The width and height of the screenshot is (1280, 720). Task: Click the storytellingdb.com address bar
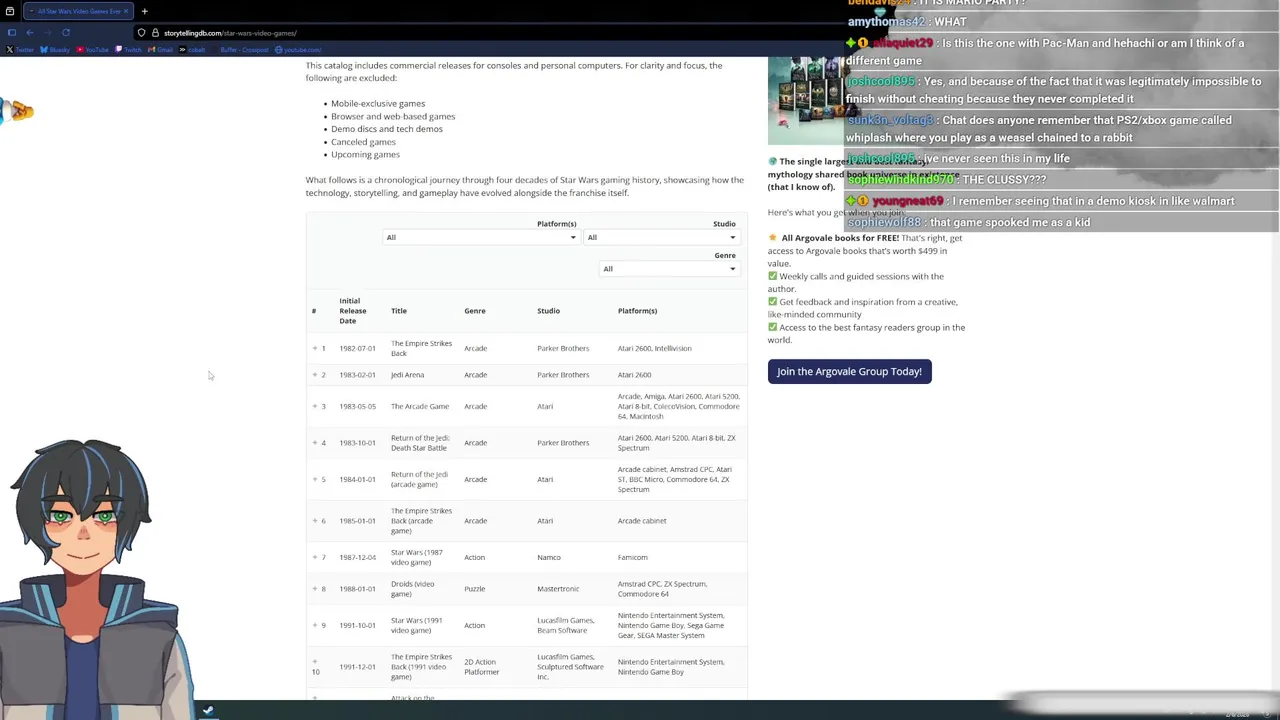click(230, 33)
